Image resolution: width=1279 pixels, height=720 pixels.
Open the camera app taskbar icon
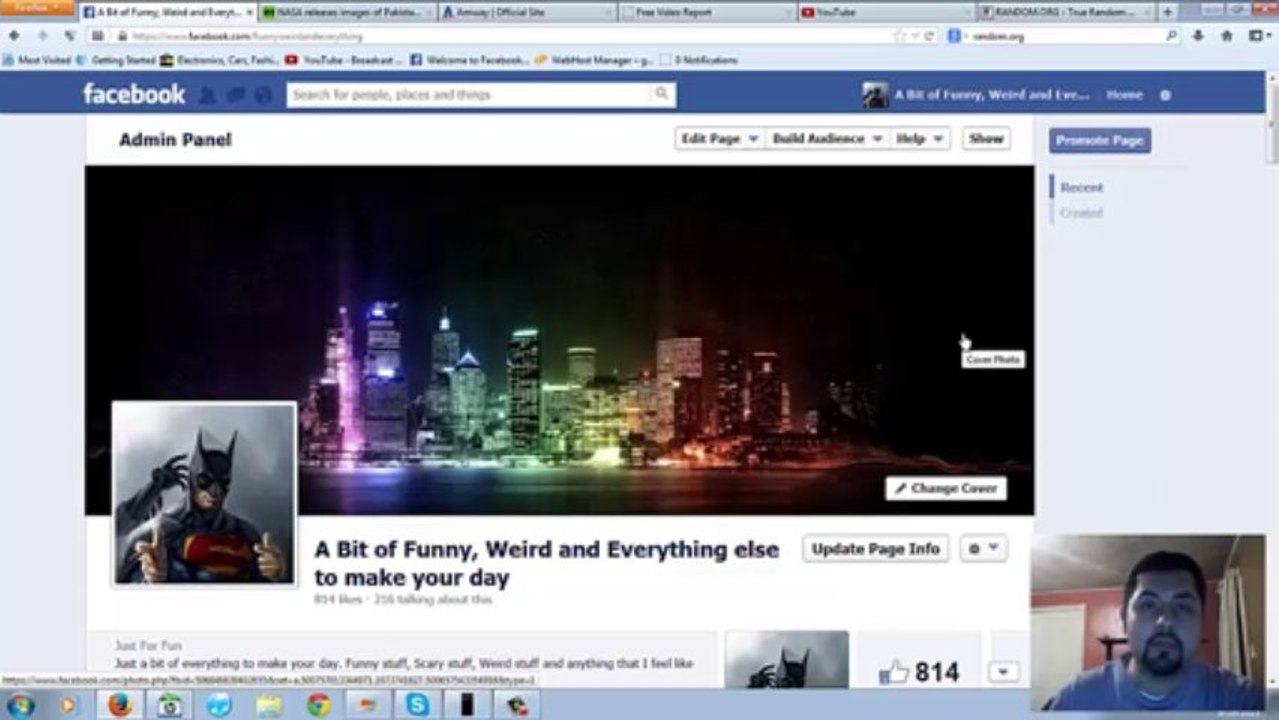click(170, 705)
